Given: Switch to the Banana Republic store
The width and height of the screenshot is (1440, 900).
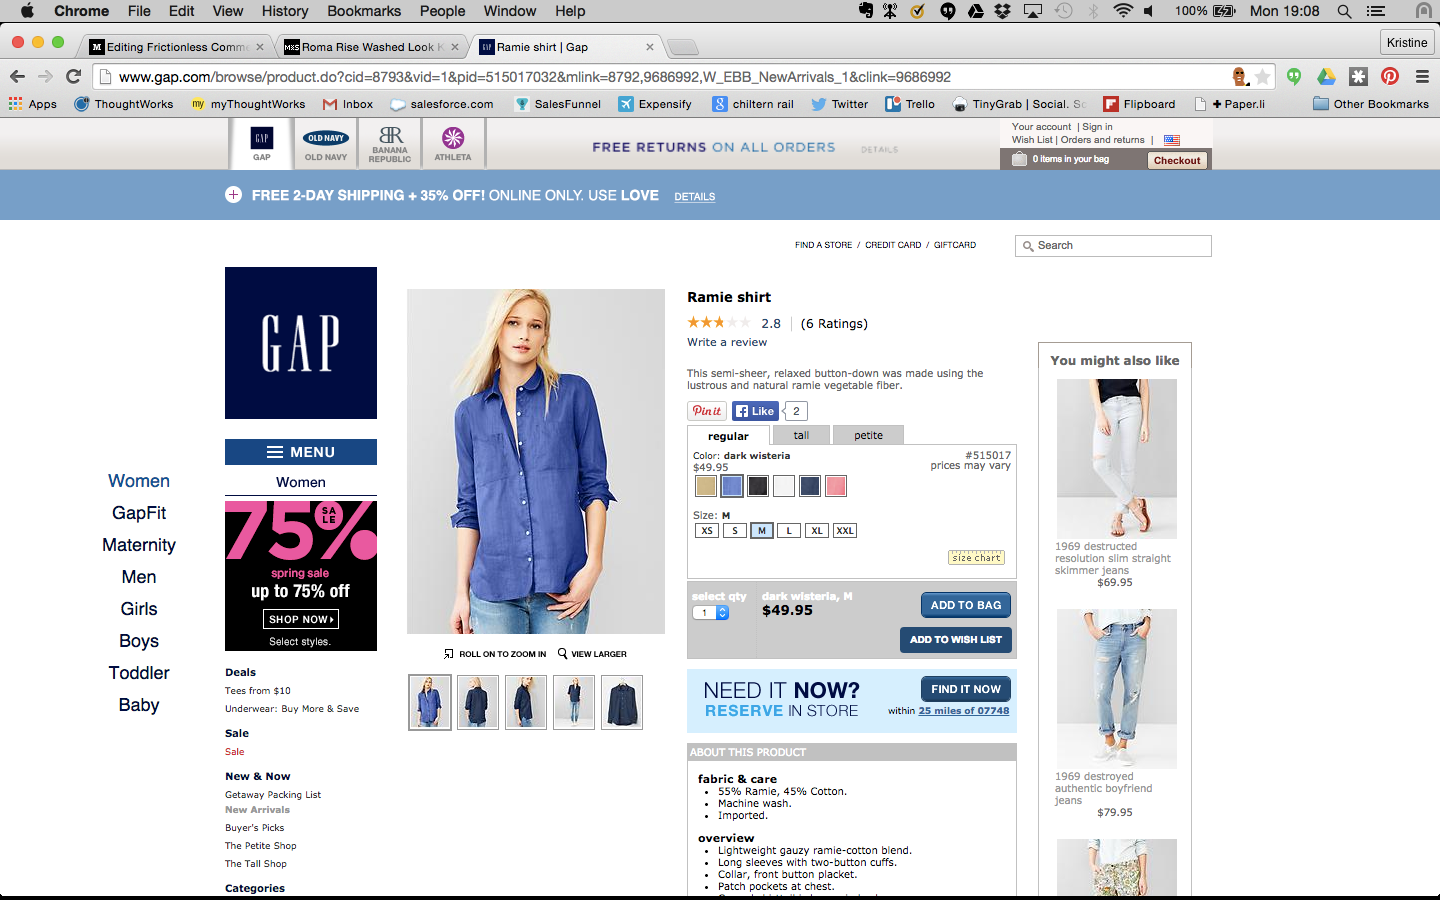Looking at the screenshot, I should (390, 143).
